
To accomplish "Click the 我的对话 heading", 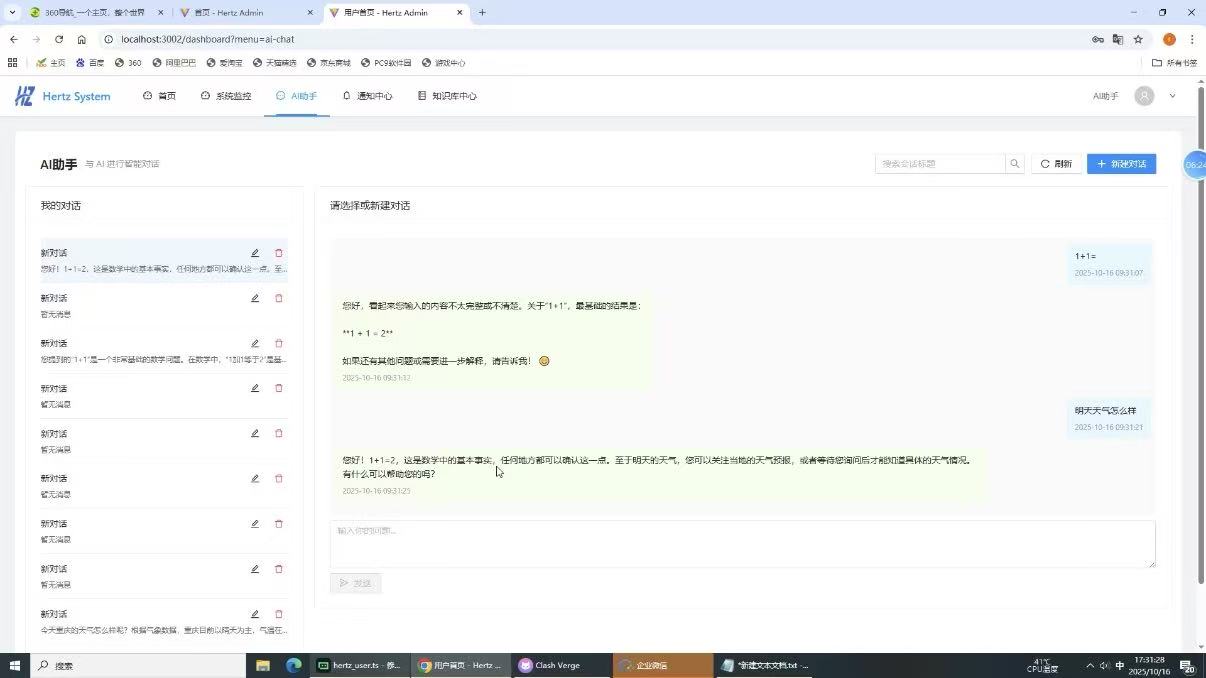I will (x=61, y=205).
